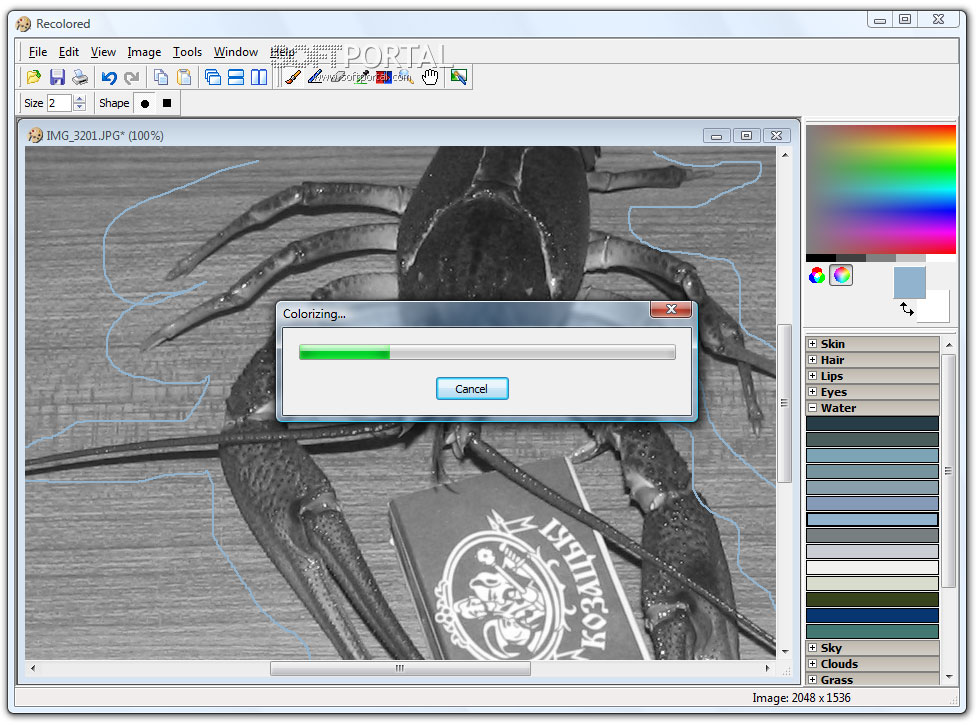Screen dimensions: 976x725
Task: Click the colorizing progress bar
Action: coord(487,352)
